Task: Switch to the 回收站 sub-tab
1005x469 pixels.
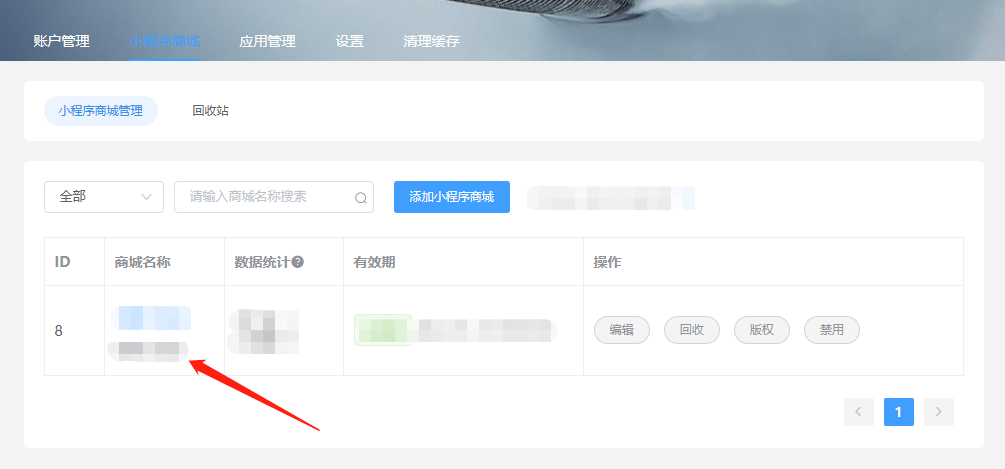Action: pyautogui.click(x=210, y=111)
